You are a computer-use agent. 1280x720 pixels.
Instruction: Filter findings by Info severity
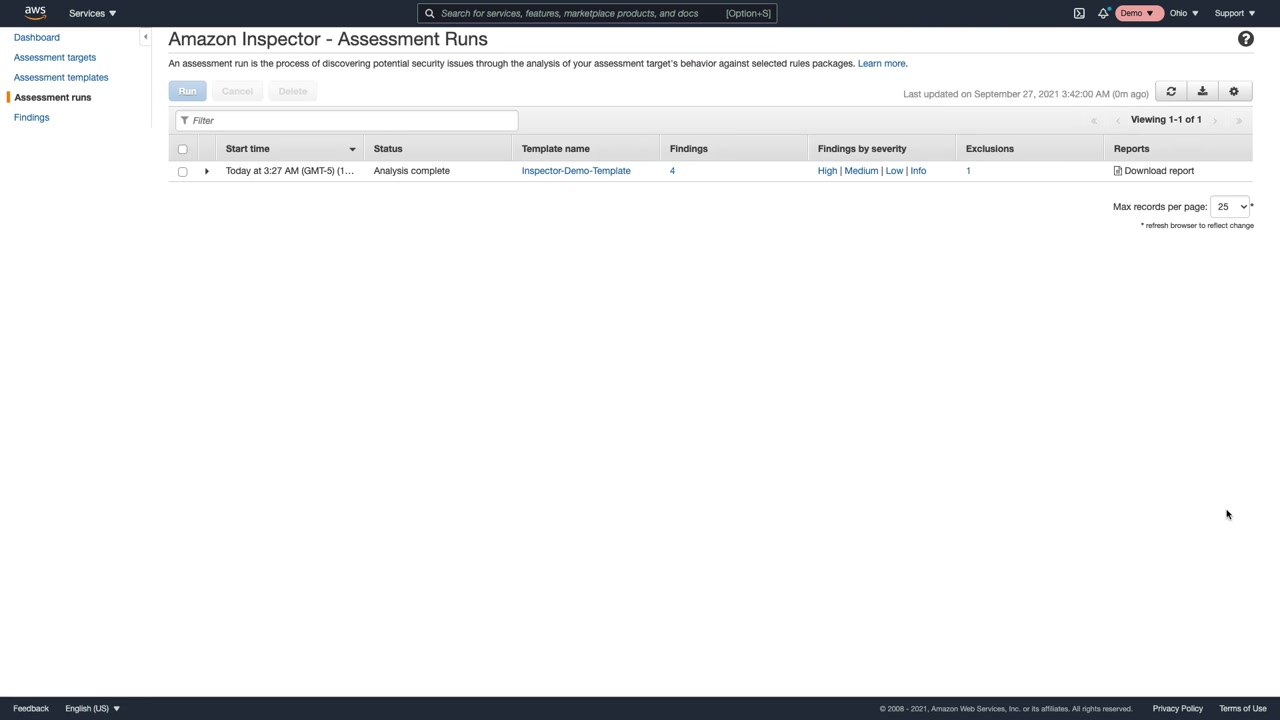[x=918, y=171]
